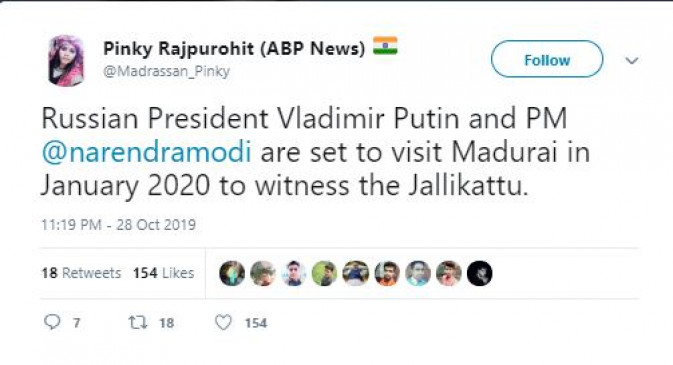Open Pinky Rajpurohit's profile picture
Screen dimensions: 673x365
[66, 61]
